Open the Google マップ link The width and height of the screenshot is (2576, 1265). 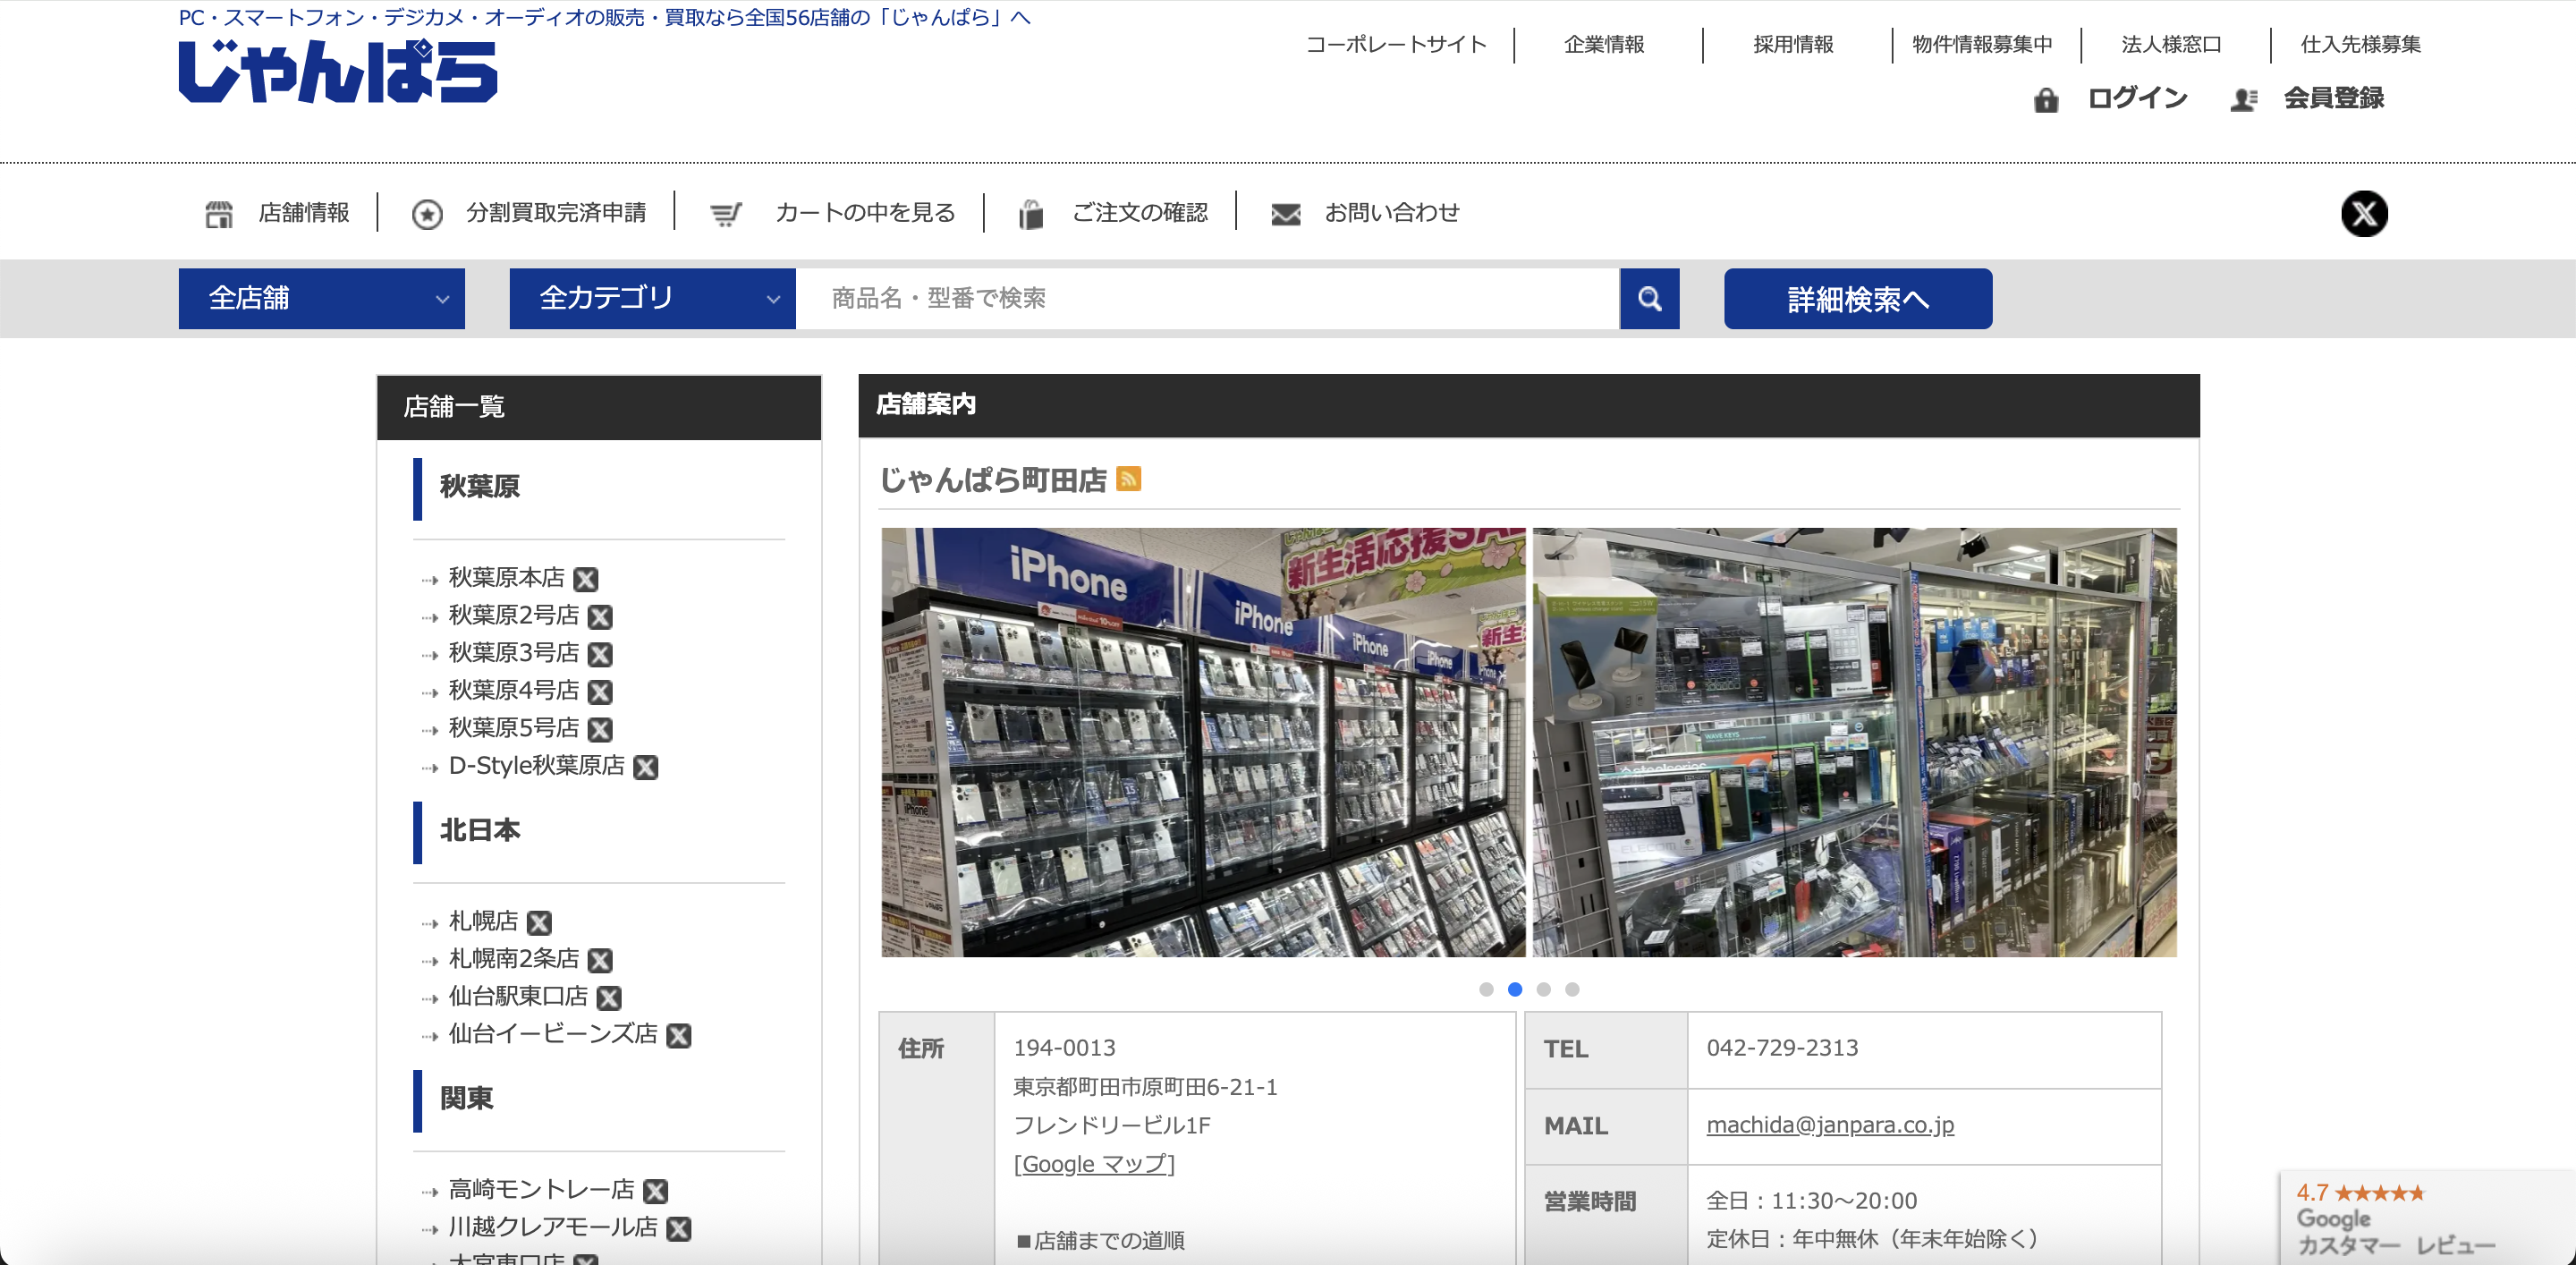[x=1094, y=1164]
